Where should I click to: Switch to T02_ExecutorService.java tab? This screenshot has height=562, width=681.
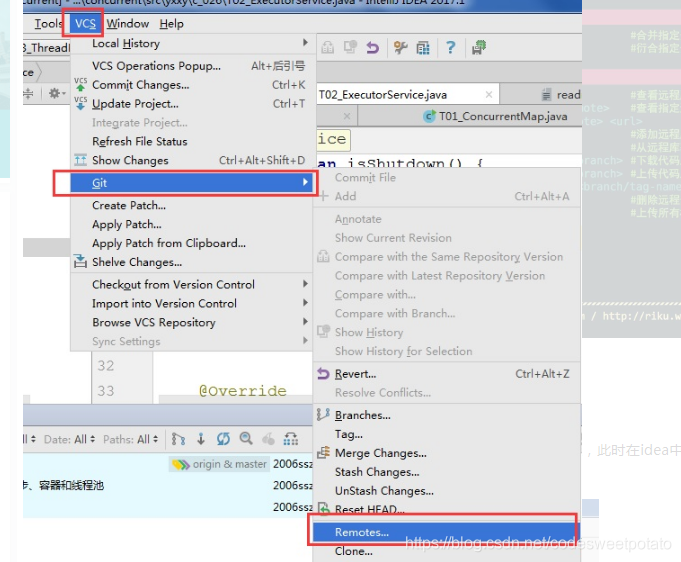click(407, 94)
